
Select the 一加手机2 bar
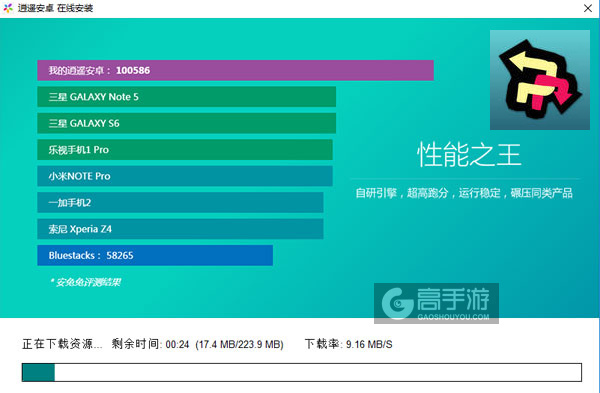180,202
